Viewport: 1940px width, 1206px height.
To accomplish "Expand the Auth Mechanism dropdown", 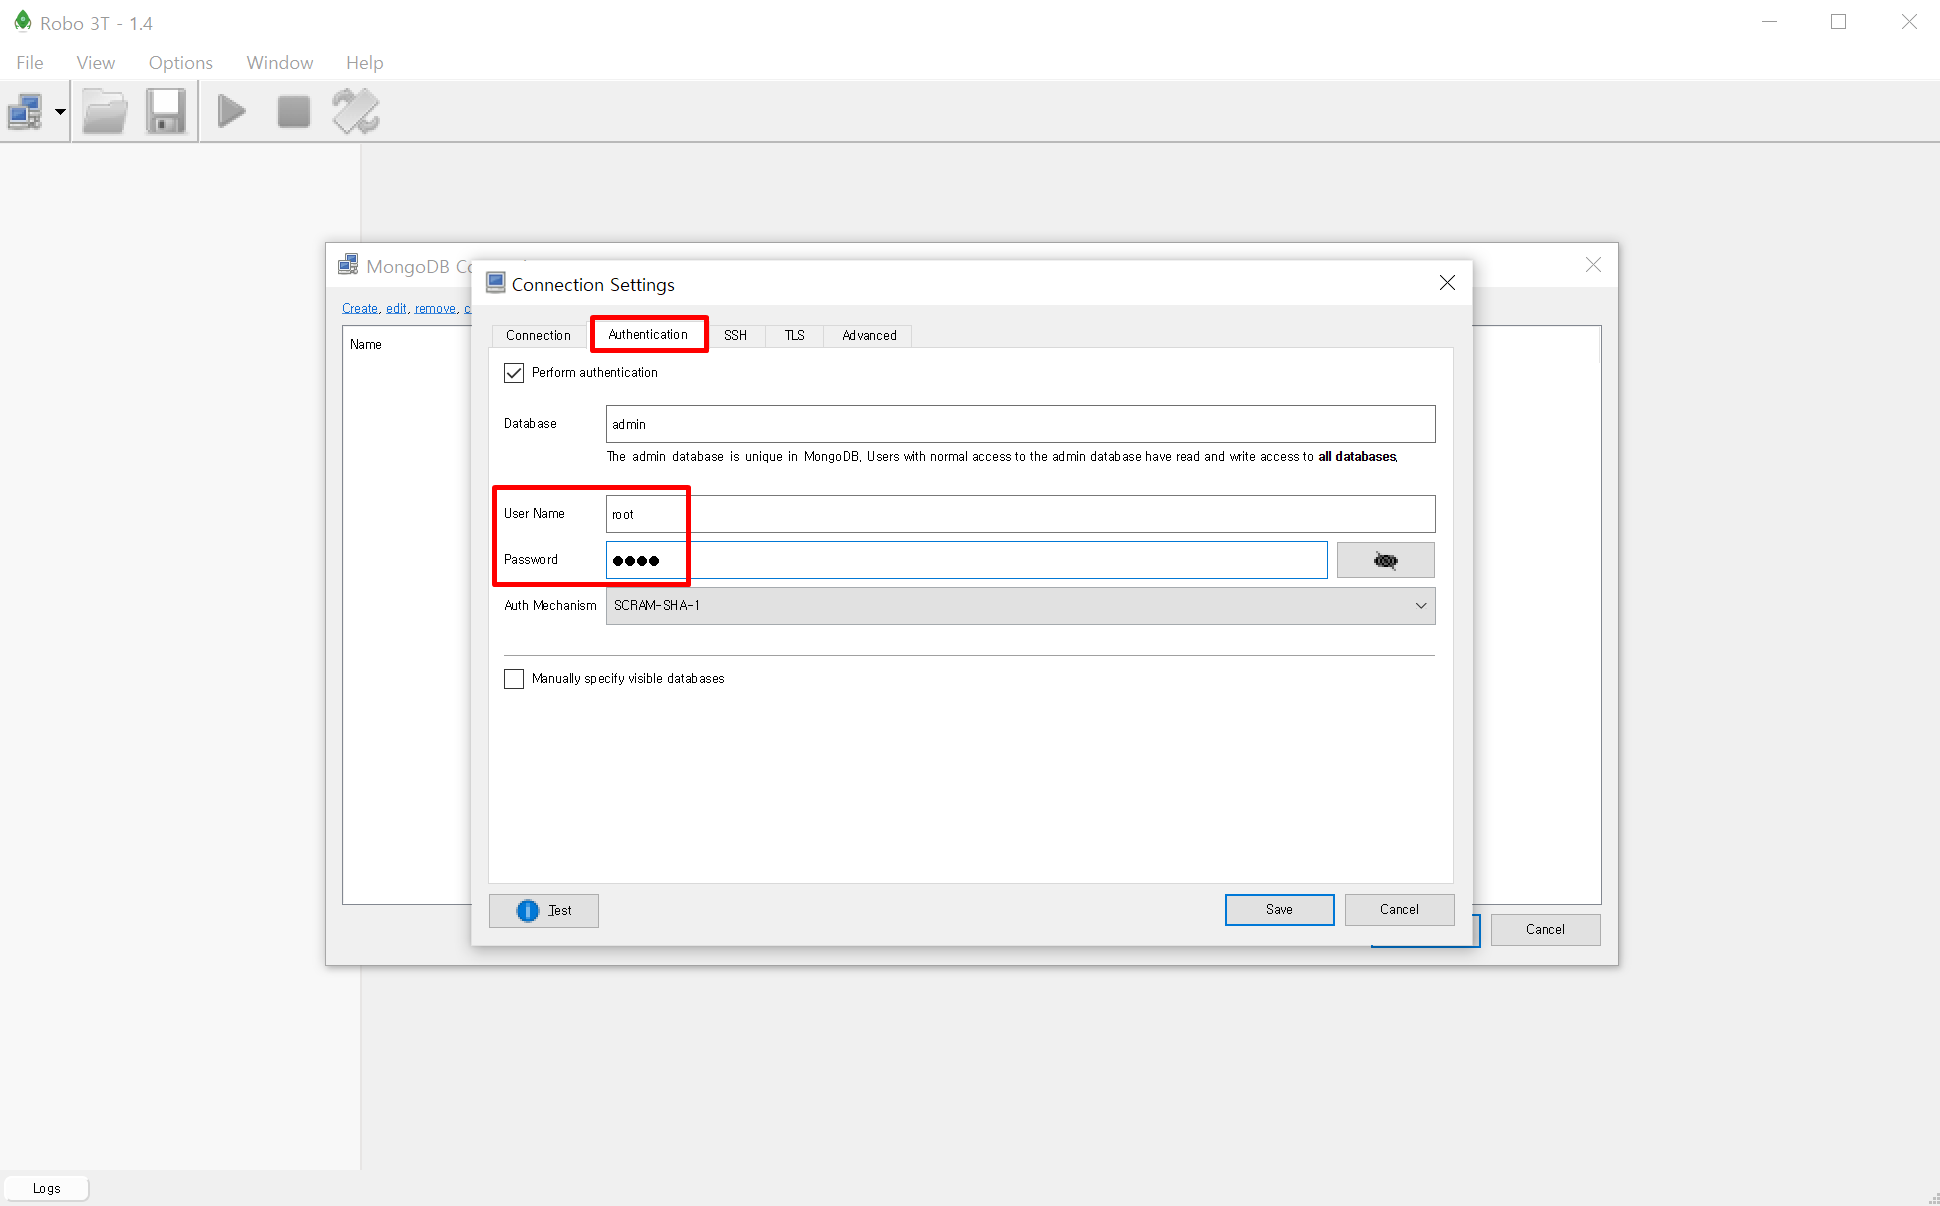I will click(x=1020, y=606).
